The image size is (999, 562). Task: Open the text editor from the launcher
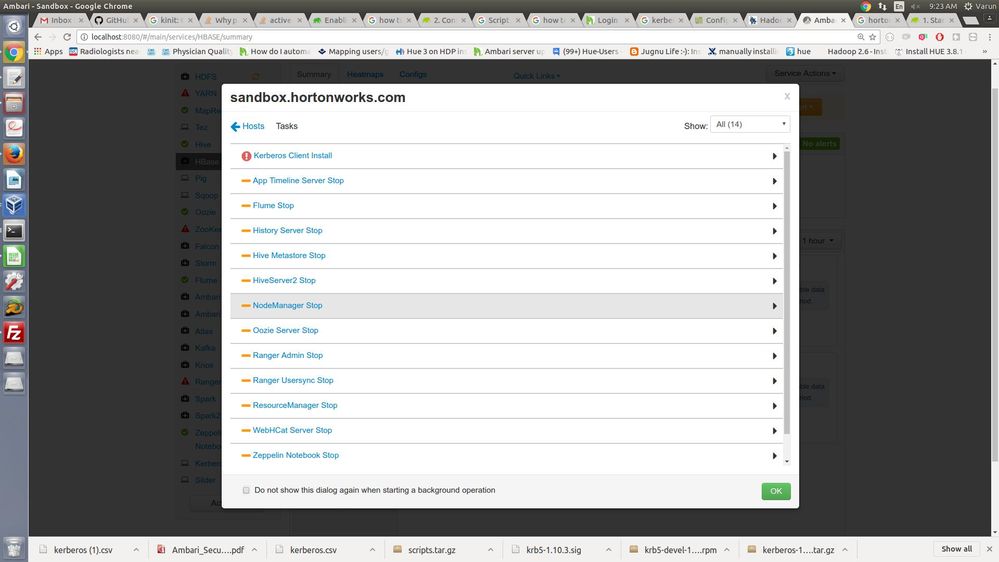point(14,78)
